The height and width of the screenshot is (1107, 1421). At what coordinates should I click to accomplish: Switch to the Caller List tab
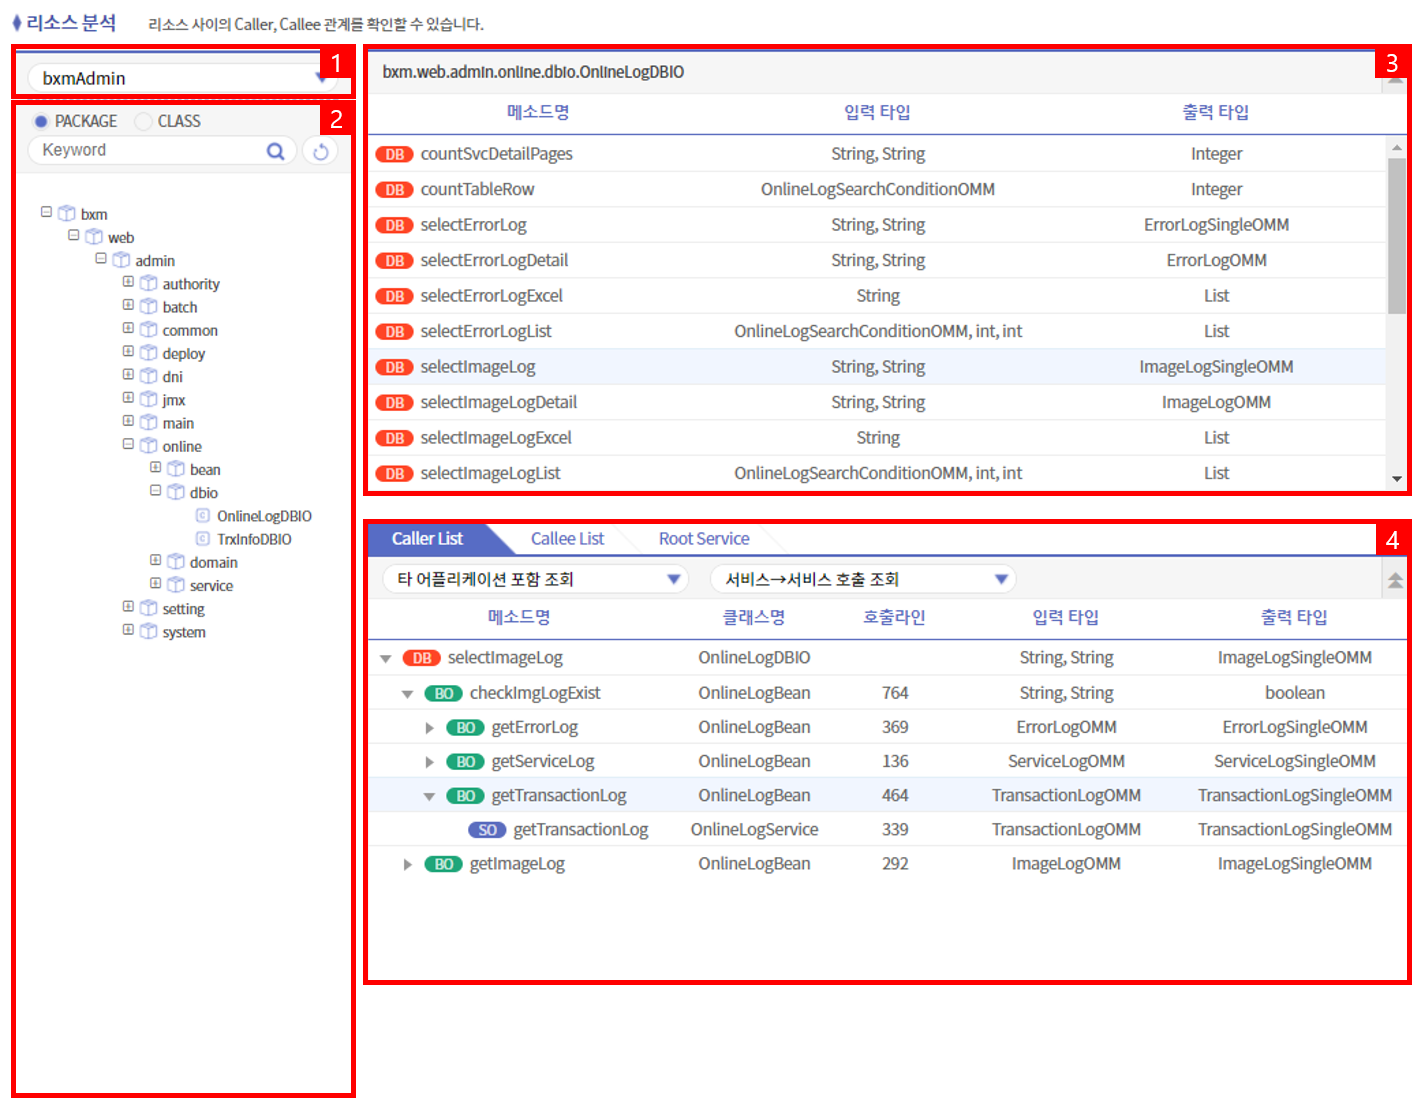[x=428, y=539]
